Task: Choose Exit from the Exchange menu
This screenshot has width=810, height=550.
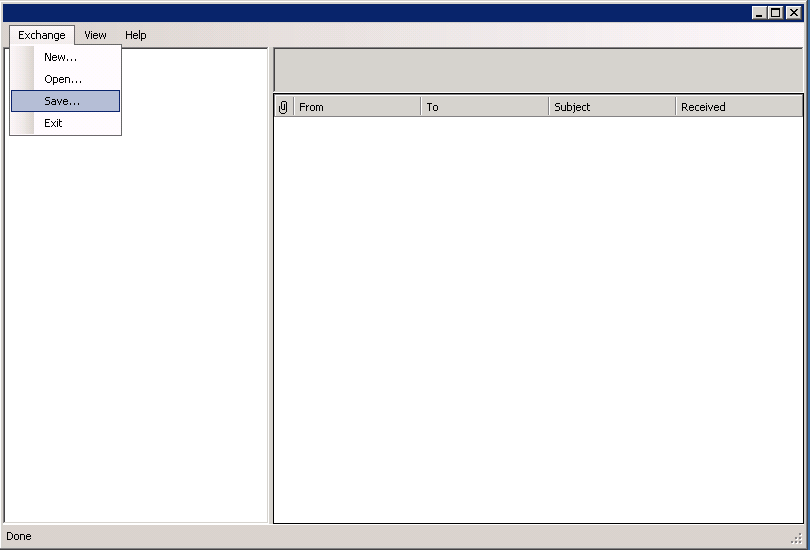Action: coord(53,123)
